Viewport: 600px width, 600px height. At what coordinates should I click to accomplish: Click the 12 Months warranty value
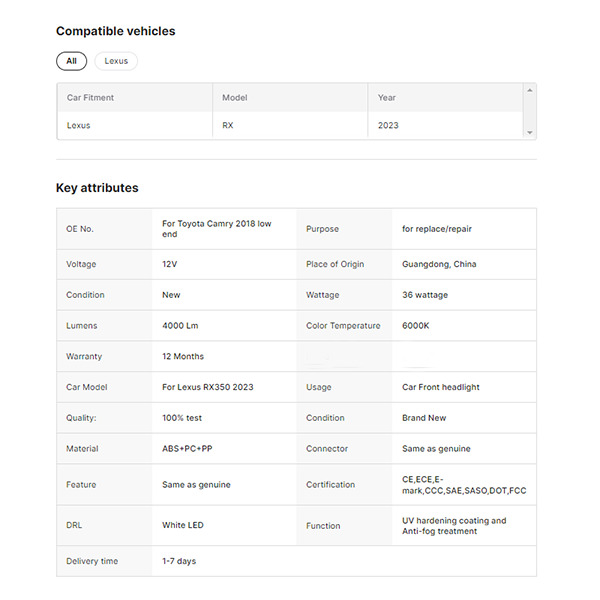click(x=182, y=356)
